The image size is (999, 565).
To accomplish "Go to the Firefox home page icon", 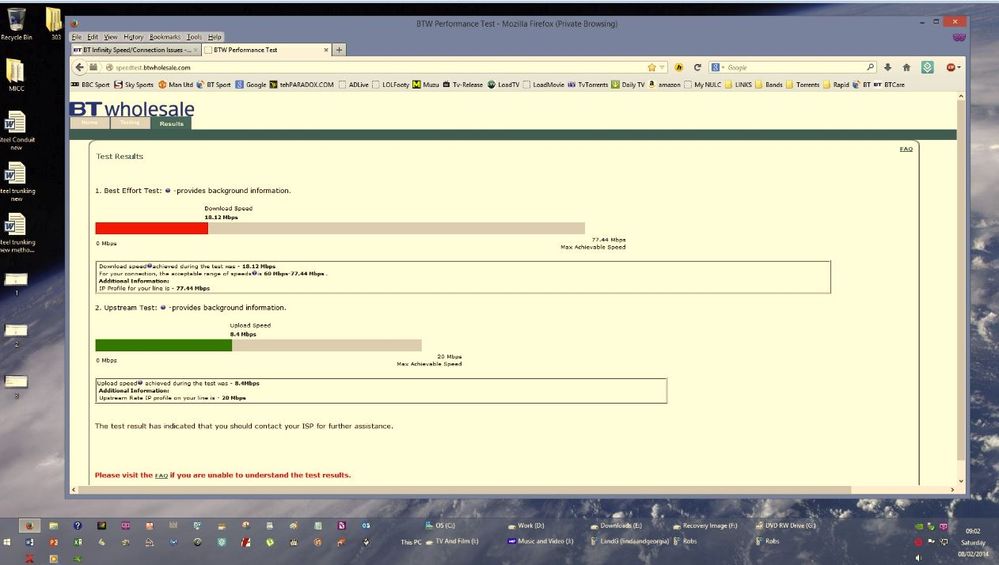I will (x=907, y=67).
